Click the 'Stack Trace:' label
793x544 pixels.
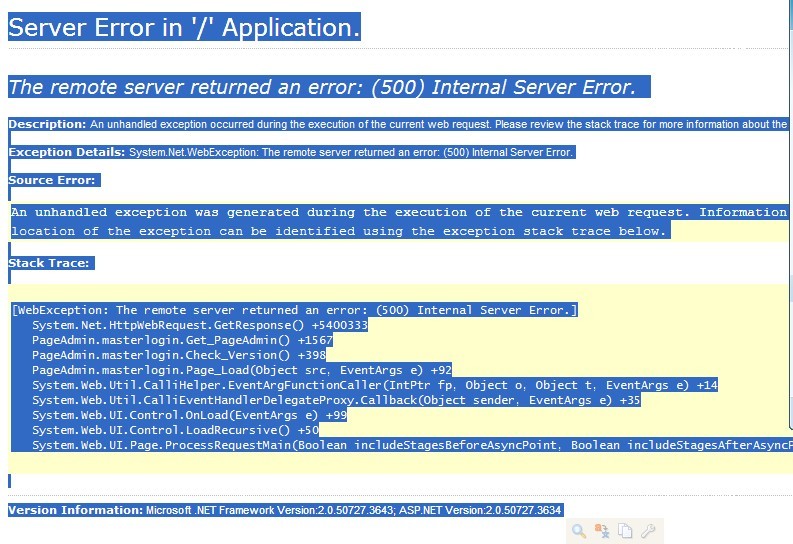[50, 263]
